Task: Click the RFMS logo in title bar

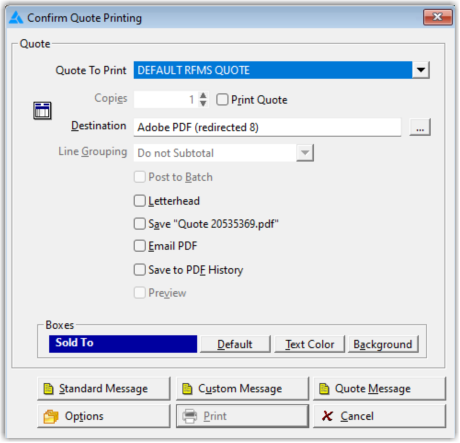Action: pyautogui.click(x=16, y=18)
